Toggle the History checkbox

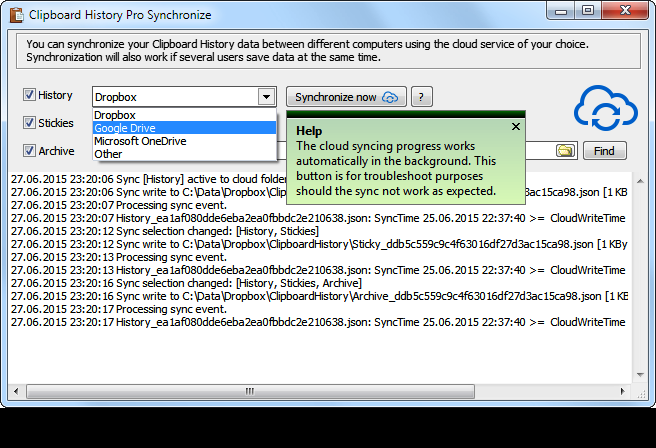point(29,95)
